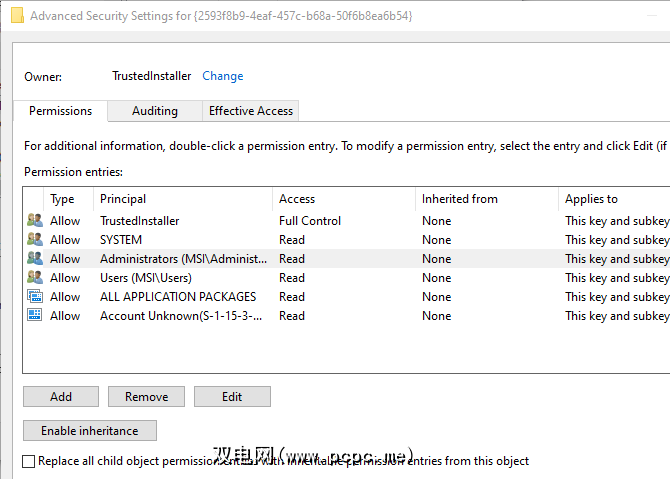Click the Users entry group icon
This screenshot has width=670, height=479.
(x=35, y=278)
